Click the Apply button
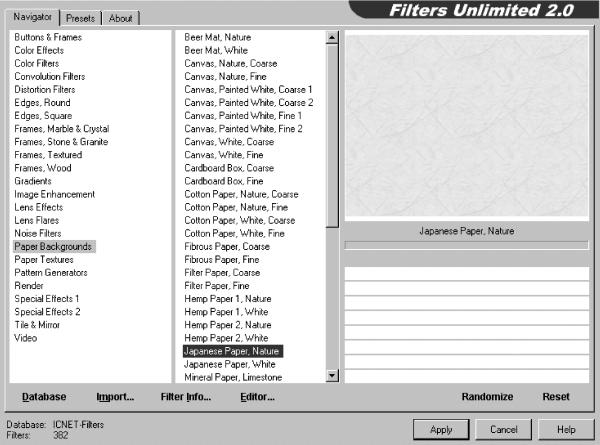Viewport: 600px width, 445px height. (441, 429)
